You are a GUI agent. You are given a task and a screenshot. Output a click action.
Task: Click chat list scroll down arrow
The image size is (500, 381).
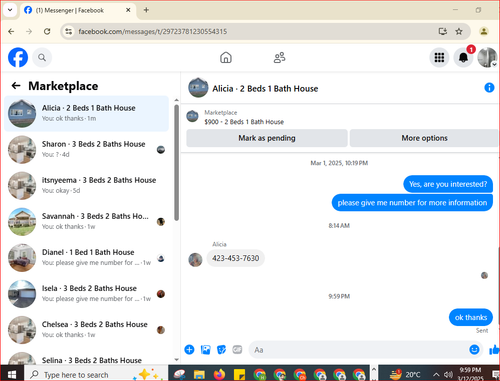(x=177, y=360)
